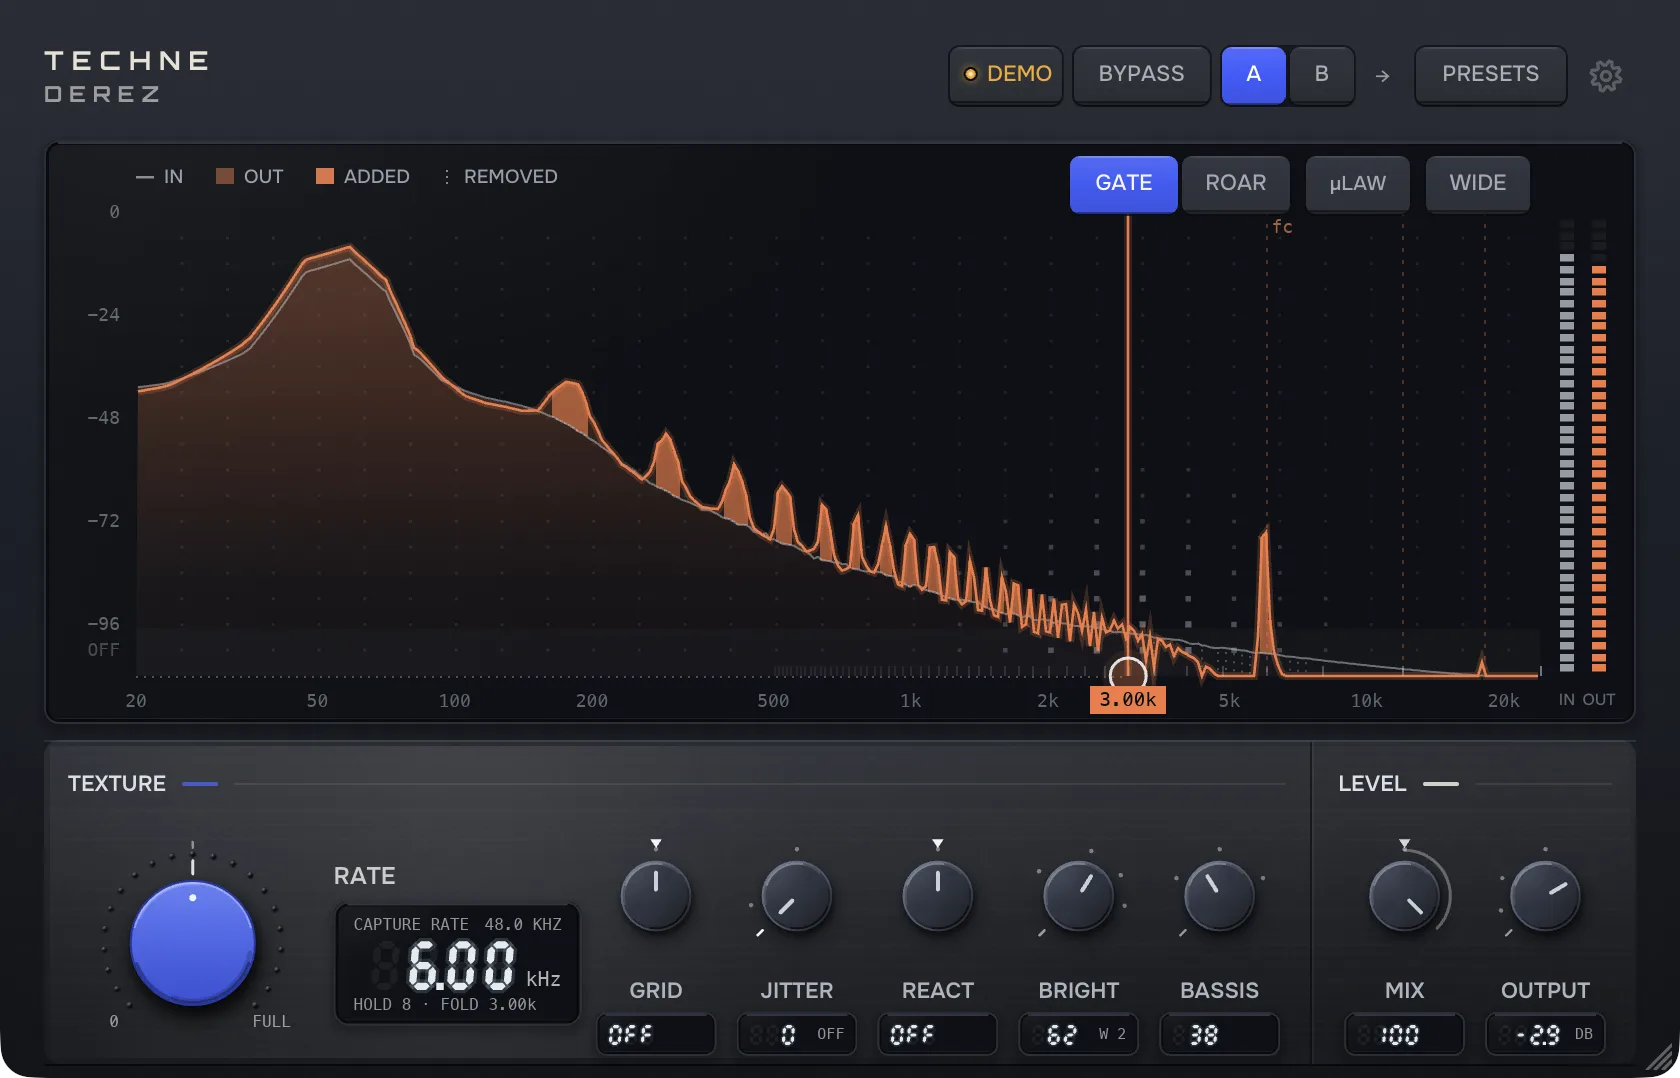The height and width of the screenshot is (1078, 1680).
Task: Click the 3.00k cutoff frequency handle circle
Action: click(x=1128, y=674)
